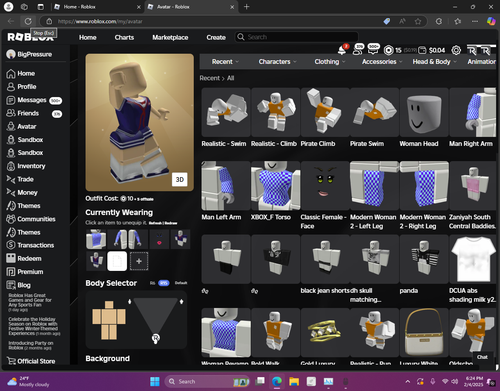The width and height of the screenshot is (500, 391).
Task: Click the browser address bar
Action: tap(213, 21)
